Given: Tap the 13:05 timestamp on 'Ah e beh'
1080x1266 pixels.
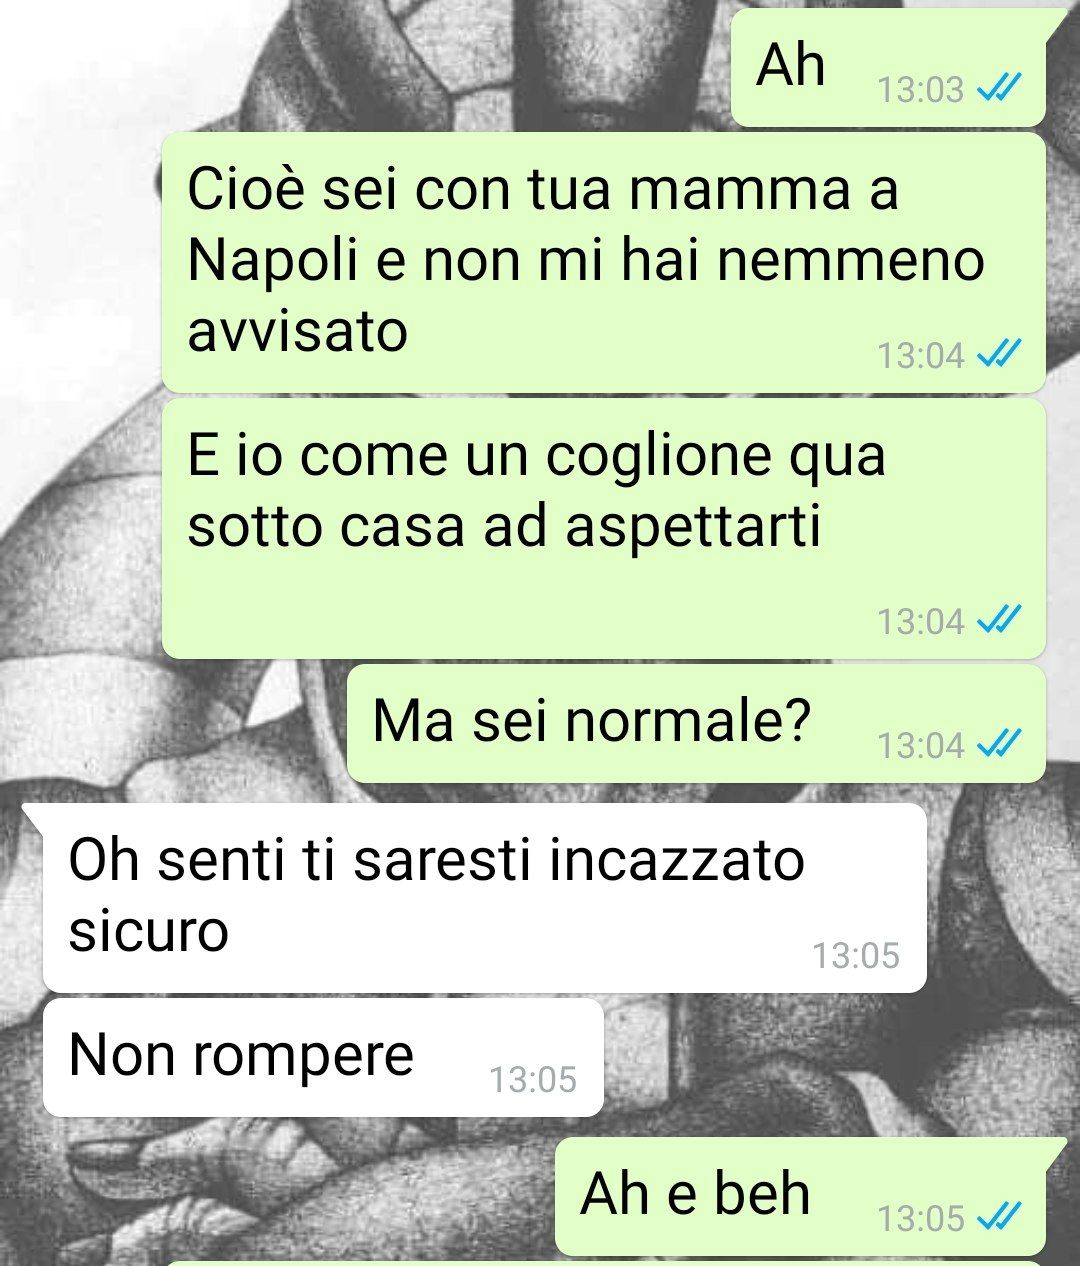Looking at the screenshot, I should [920, 1218].
